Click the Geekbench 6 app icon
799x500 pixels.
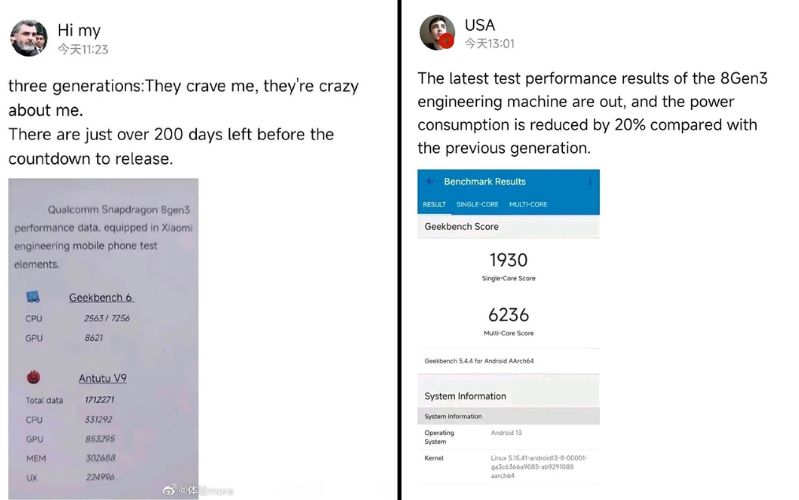click(33, 298)
